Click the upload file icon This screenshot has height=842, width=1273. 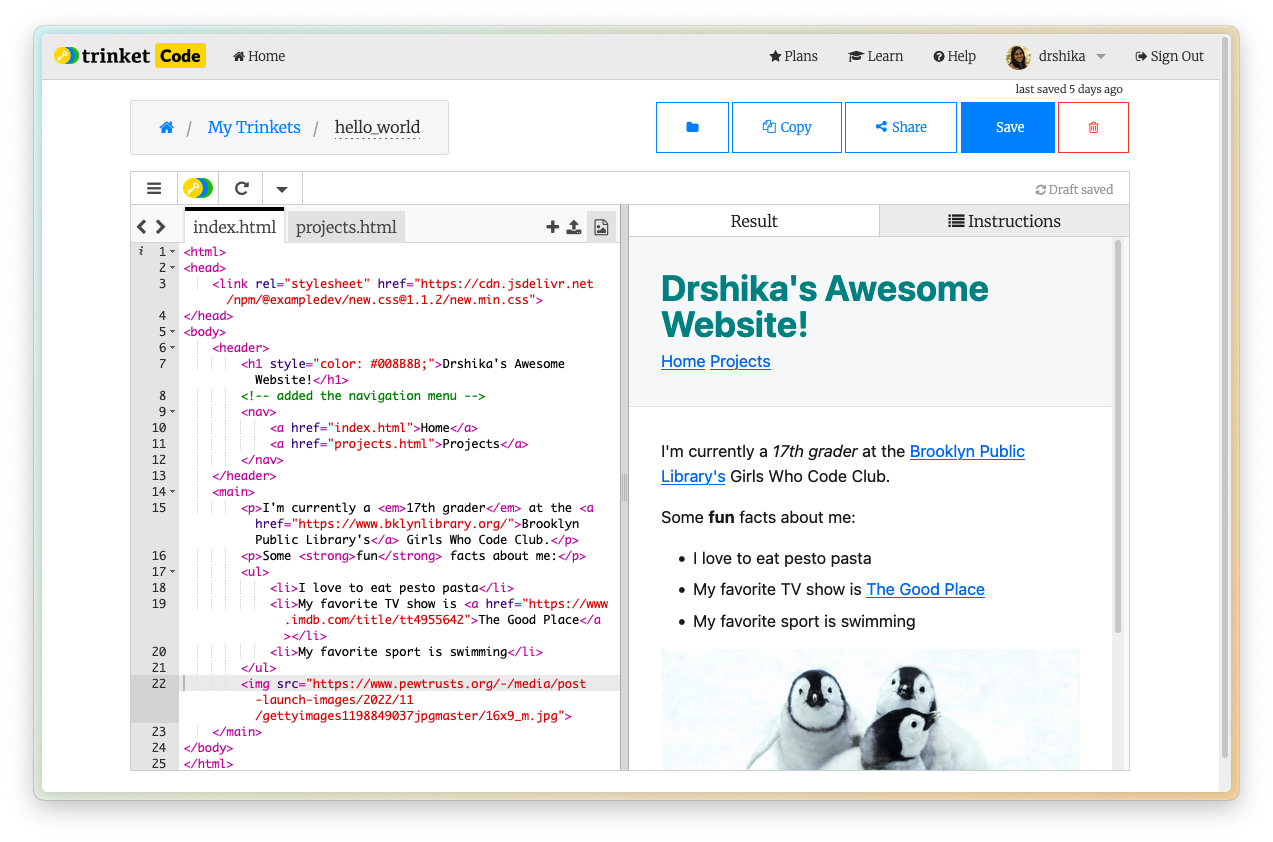574,227
